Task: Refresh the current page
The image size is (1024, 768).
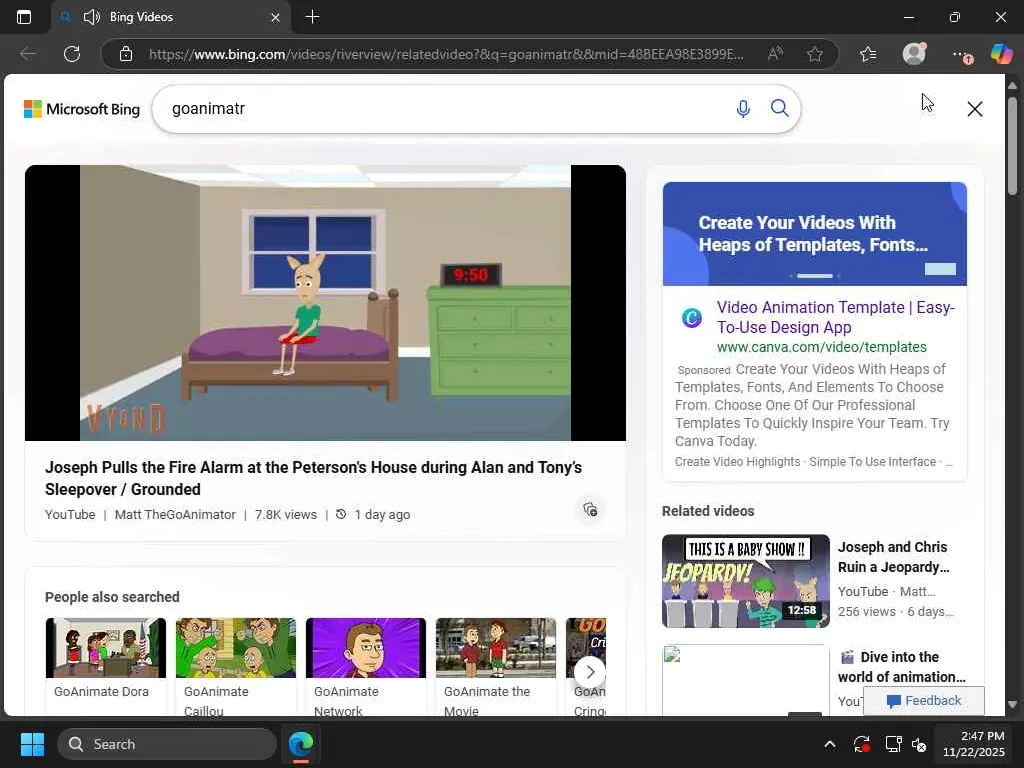Action: (72, 54)
